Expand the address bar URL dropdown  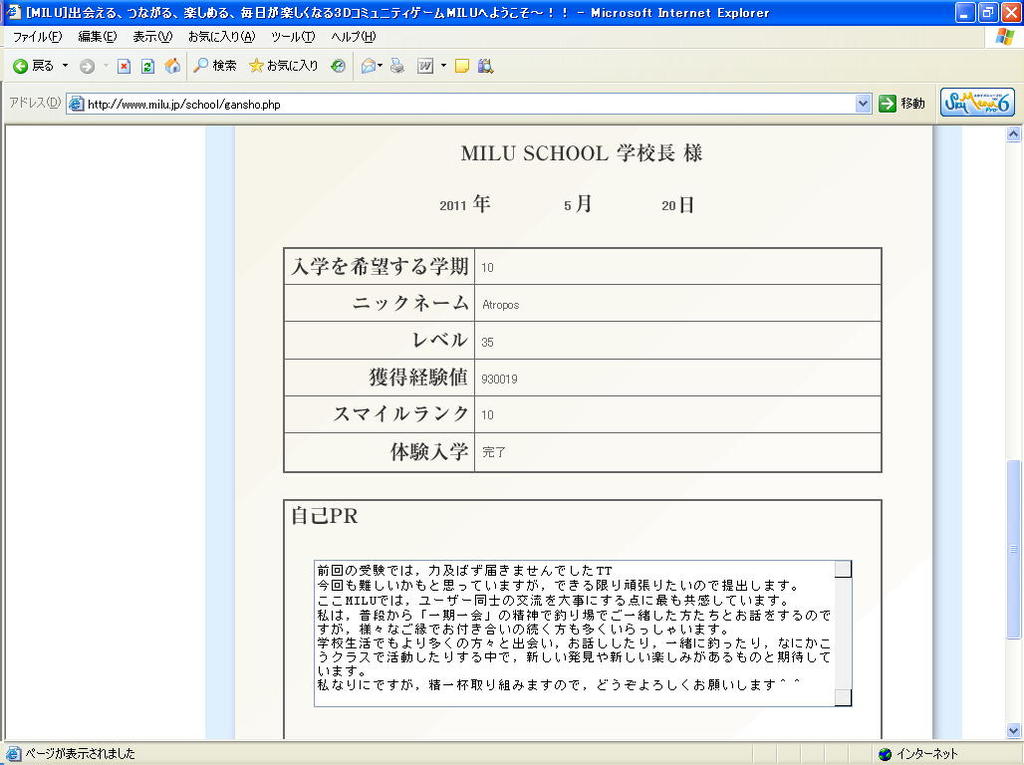(x=863, y=104)
